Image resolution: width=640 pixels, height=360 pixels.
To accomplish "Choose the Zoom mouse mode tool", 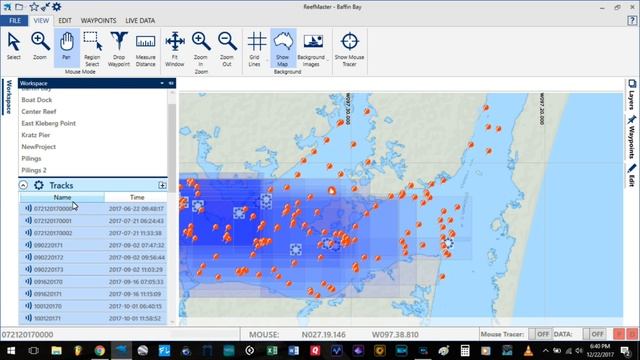I will 40,47.
